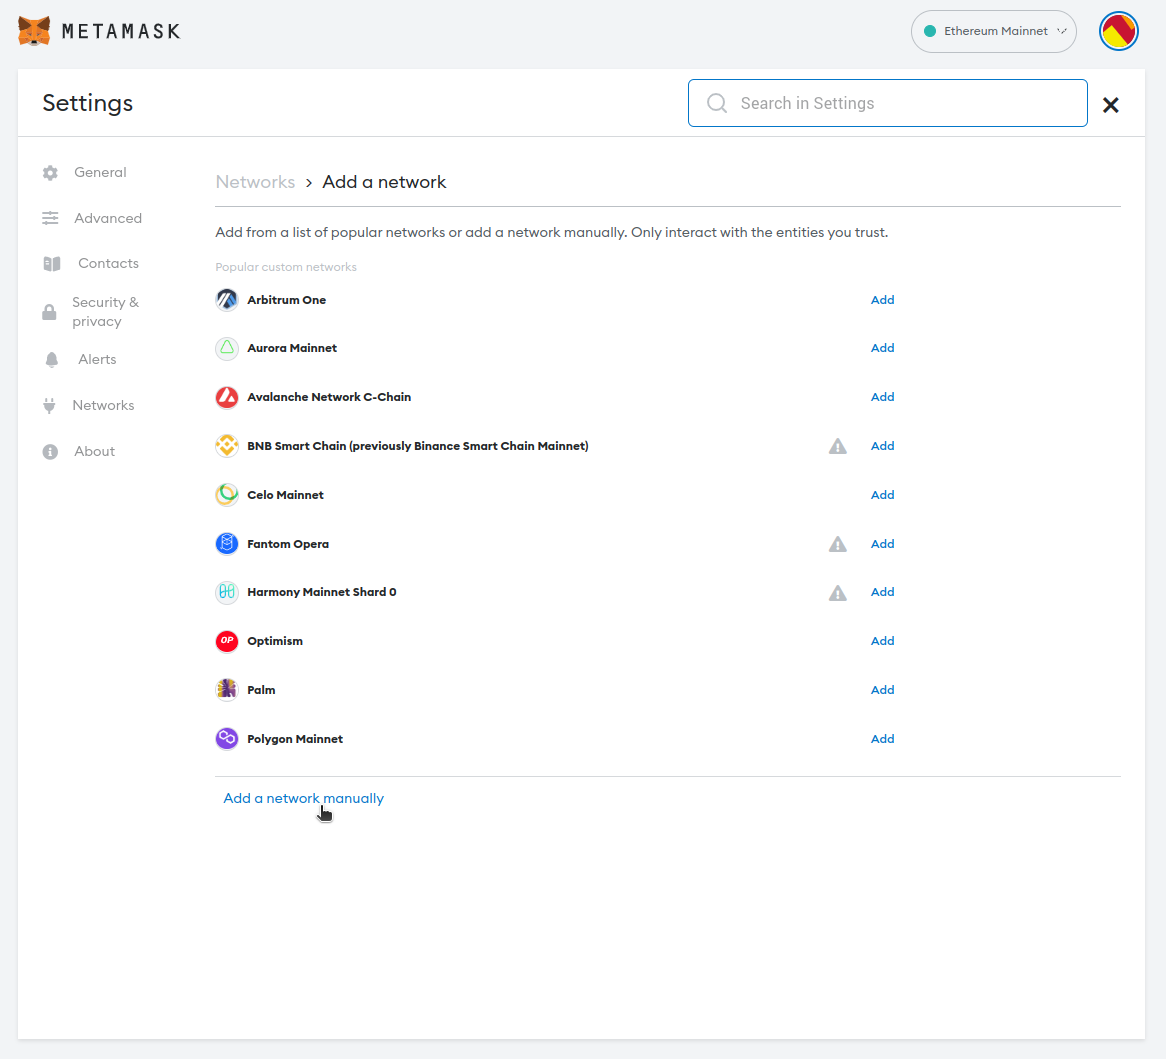
Task: Click the Avalanche Network C-Chain icon
Action: [x=227, y=397]
